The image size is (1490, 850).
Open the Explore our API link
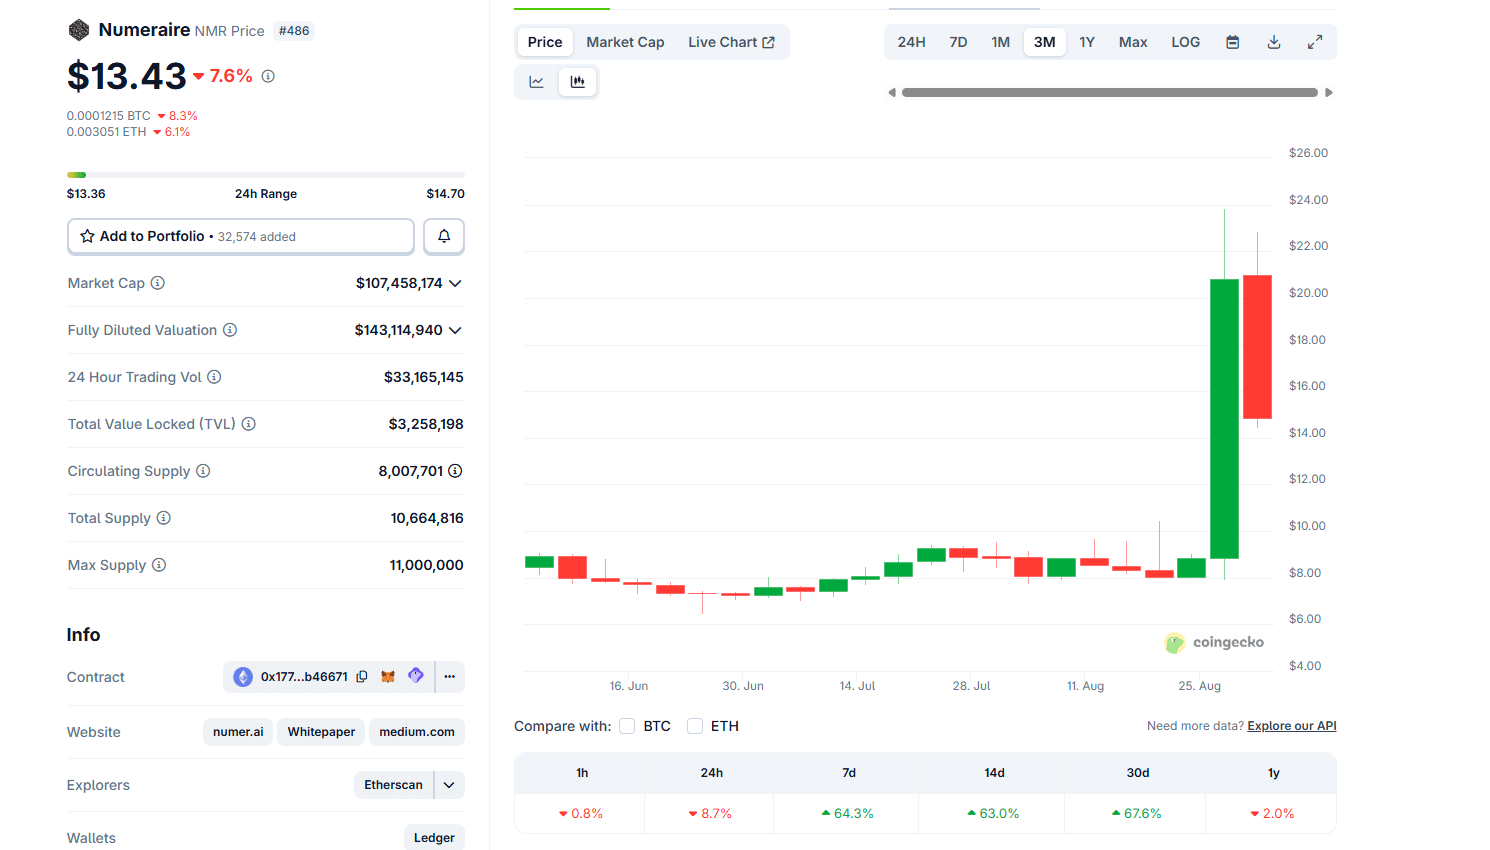[1291, 726]
